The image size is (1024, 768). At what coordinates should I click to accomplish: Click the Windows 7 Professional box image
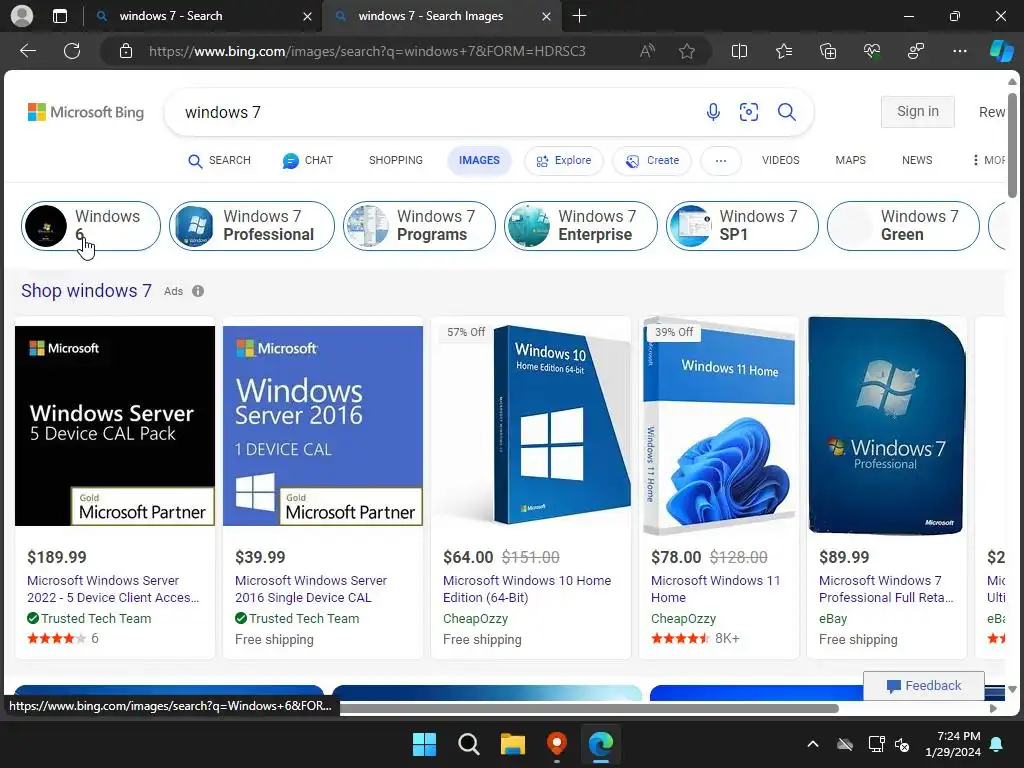point(886,426)
